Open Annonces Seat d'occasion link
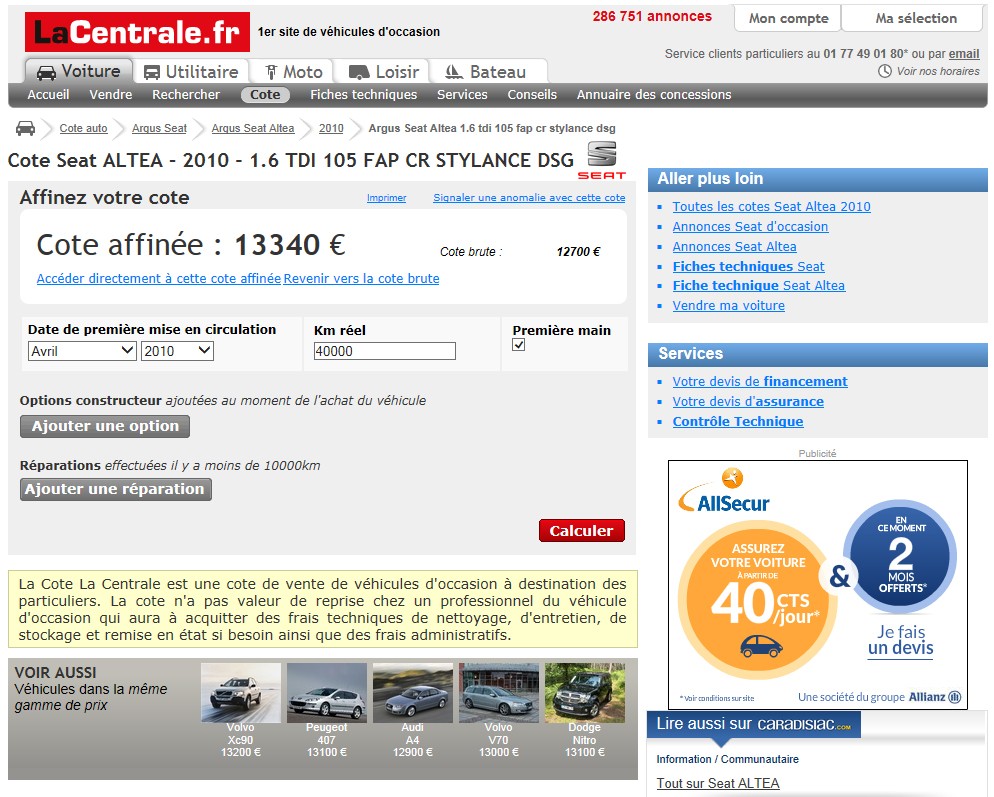Viewport: 994px width, 797px height. [750, 226]
